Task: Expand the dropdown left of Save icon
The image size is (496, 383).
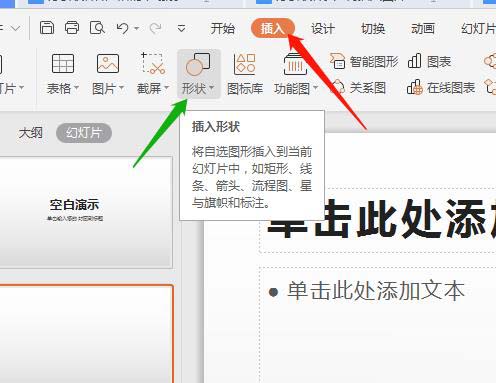Action: click(16, 28)
